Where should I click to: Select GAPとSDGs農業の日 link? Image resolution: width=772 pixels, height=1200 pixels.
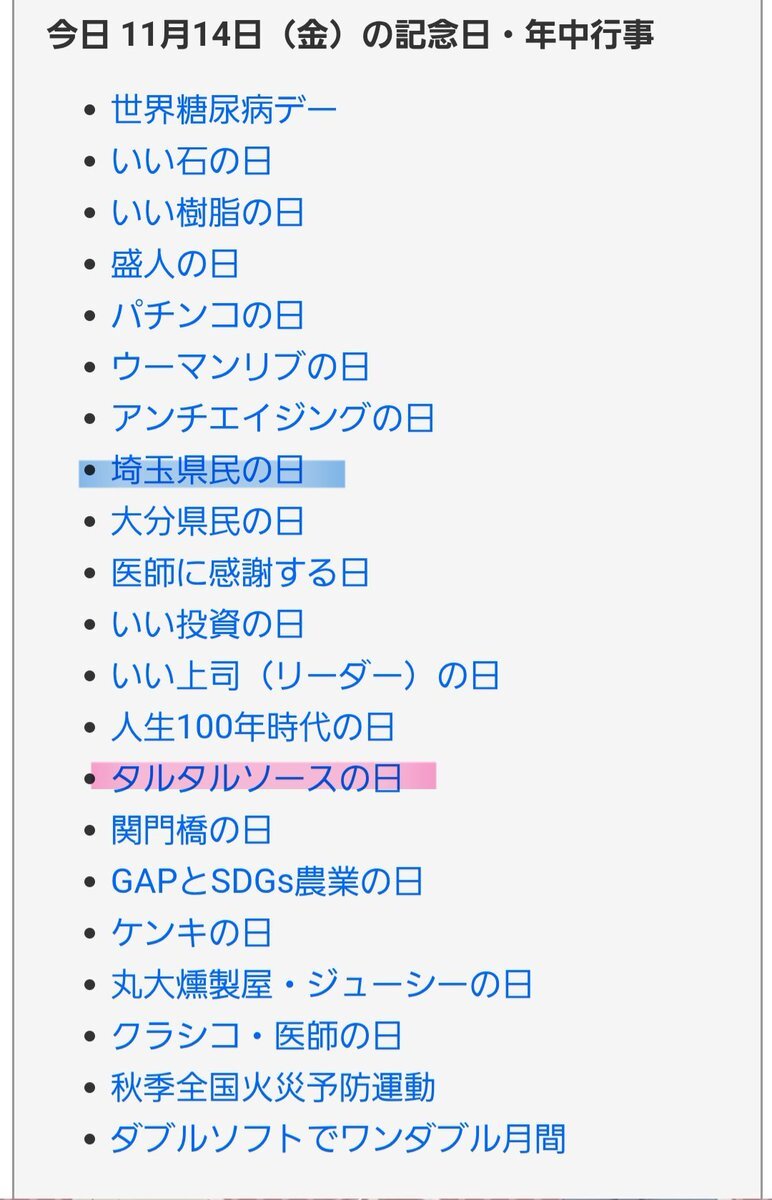[x=267, y=882]
